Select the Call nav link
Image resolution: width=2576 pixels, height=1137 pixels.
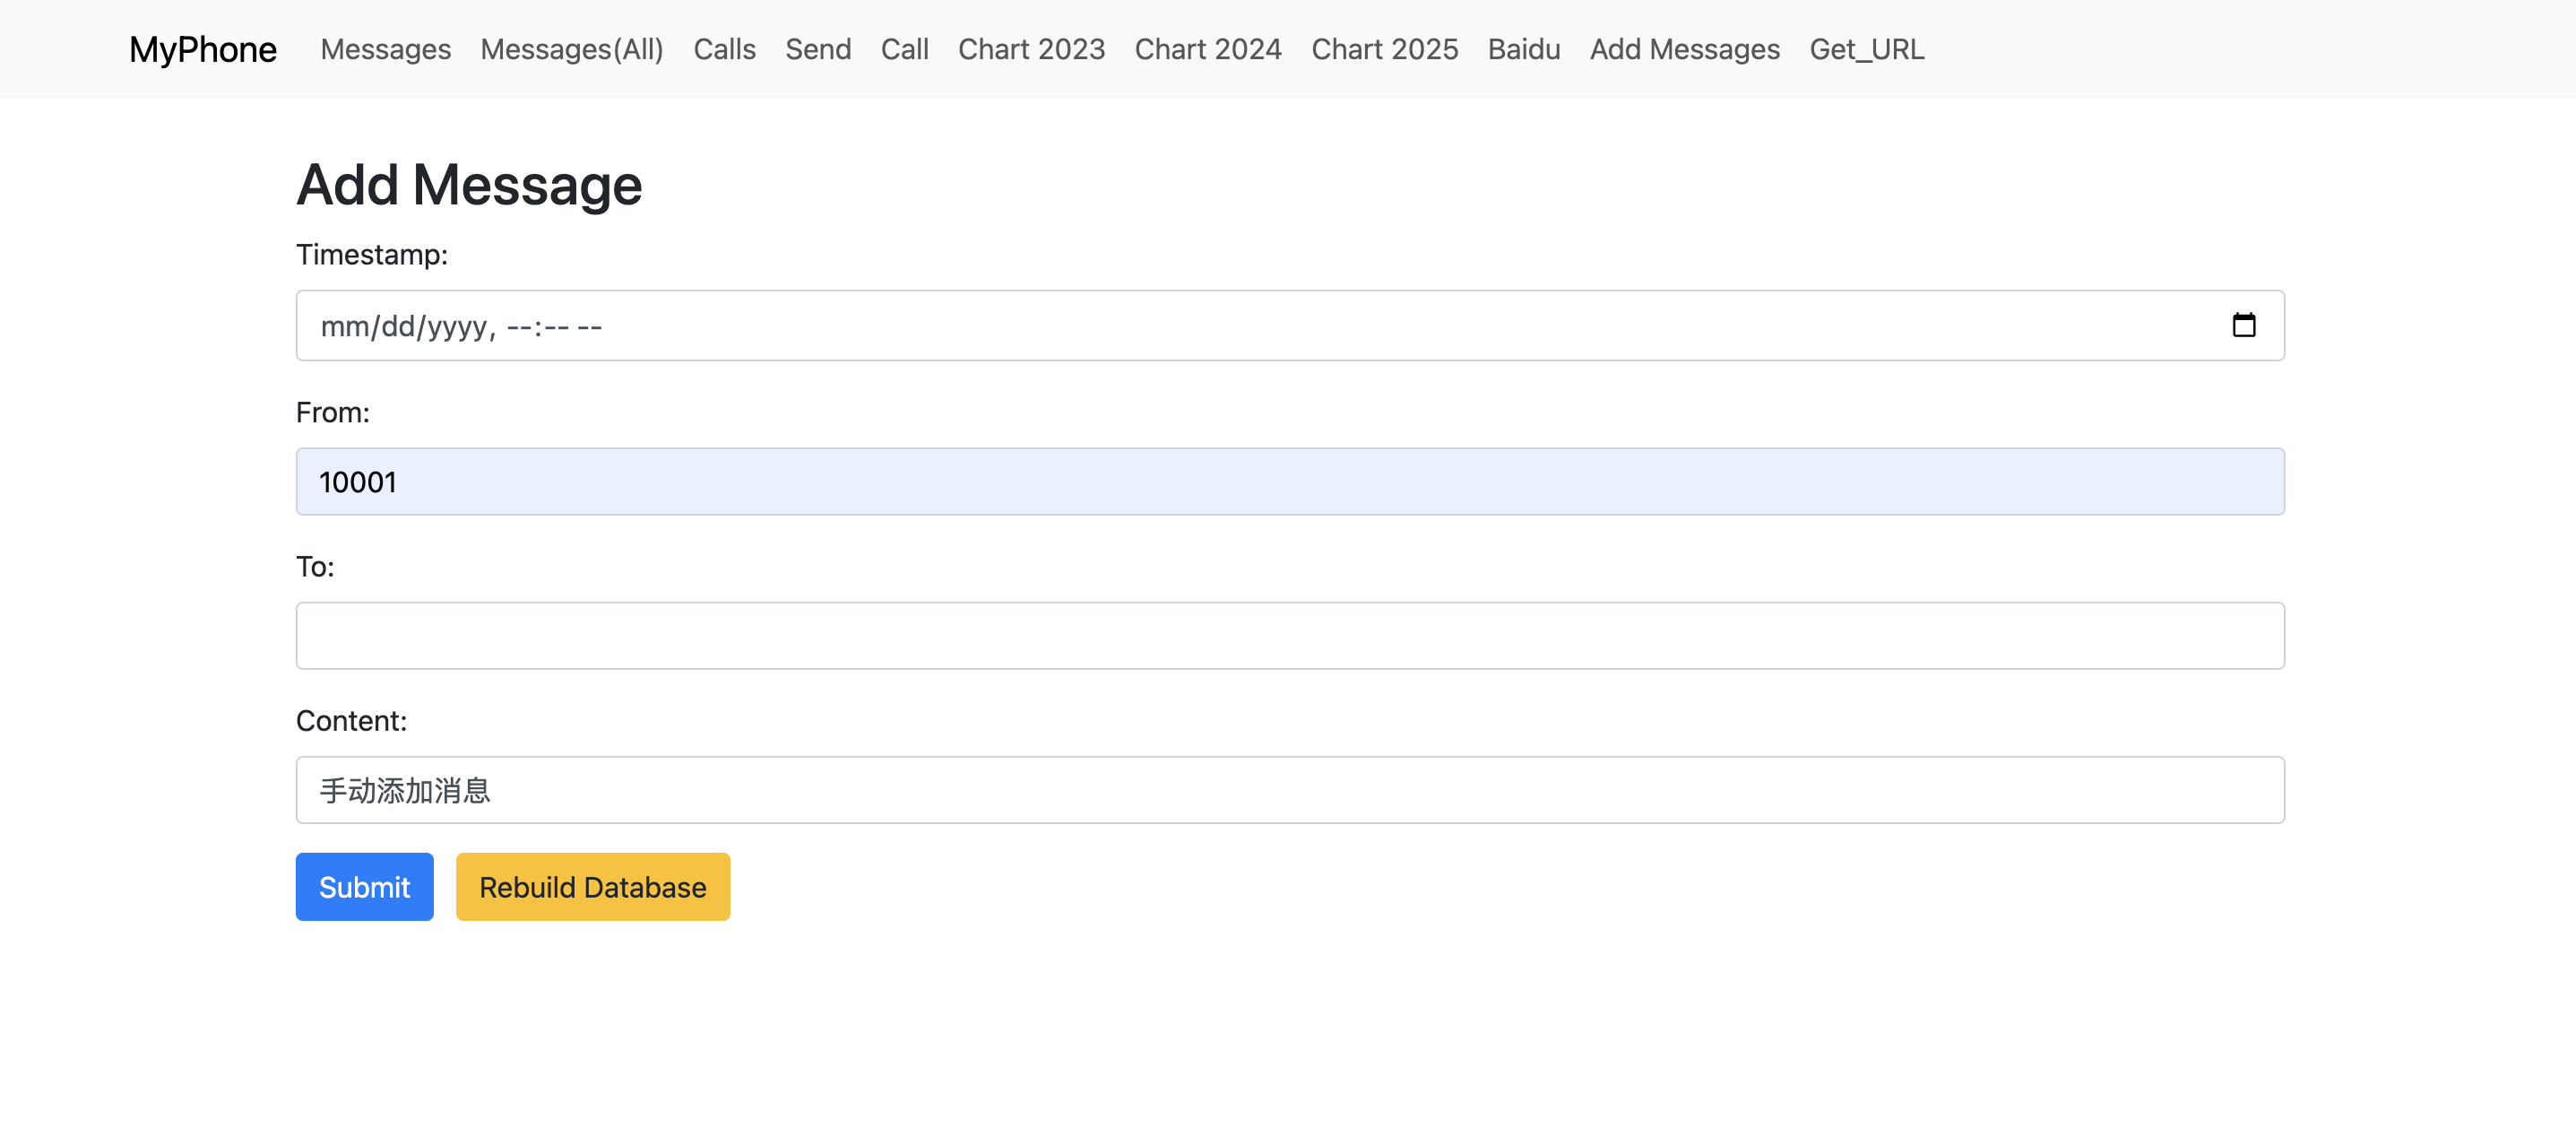(x=904, y=49)
